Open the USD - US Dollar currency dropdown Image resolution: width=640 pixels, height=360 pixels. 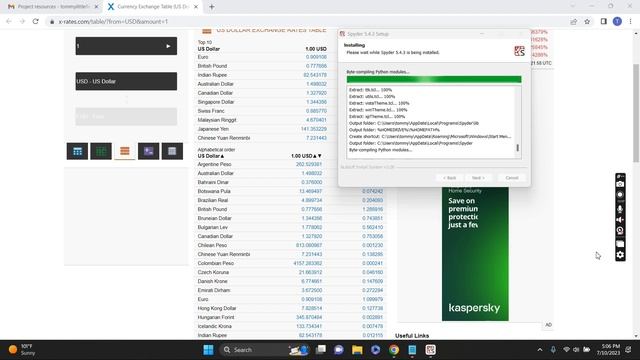tap(126, 81)
